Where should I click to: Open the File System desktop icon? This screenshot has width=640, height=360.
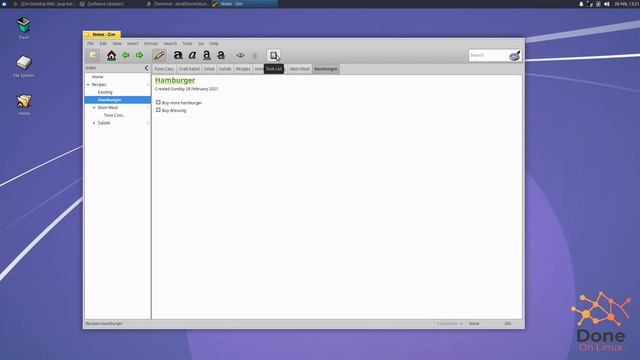point(24,67)
